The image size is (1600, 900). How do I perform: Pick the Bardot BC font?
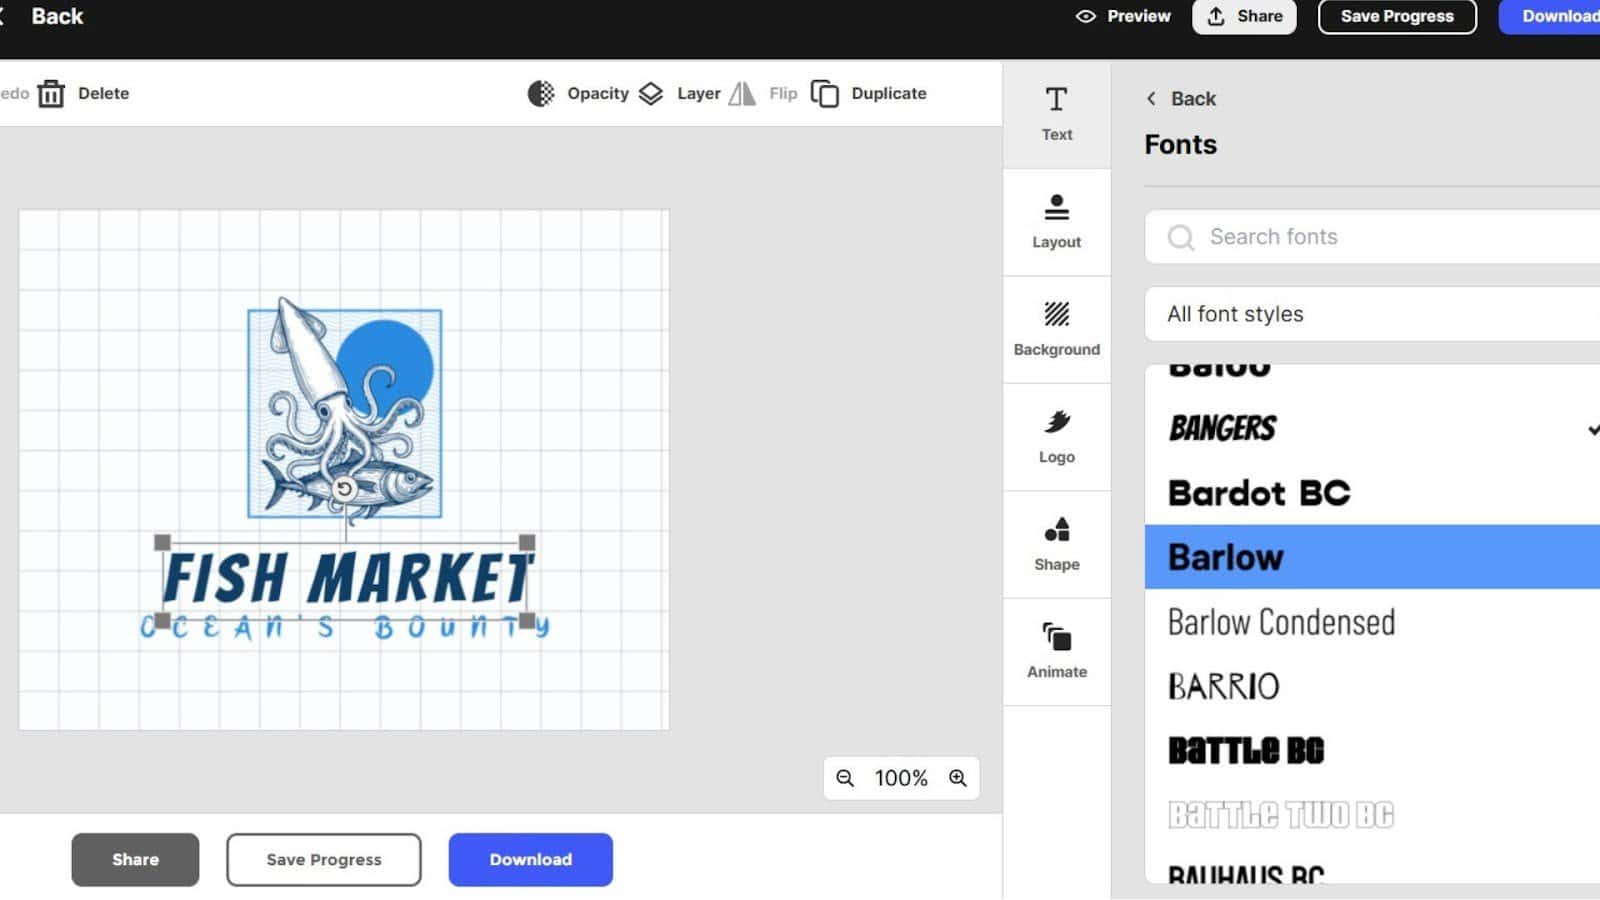pyautogui.click(x=1259, y=493)
